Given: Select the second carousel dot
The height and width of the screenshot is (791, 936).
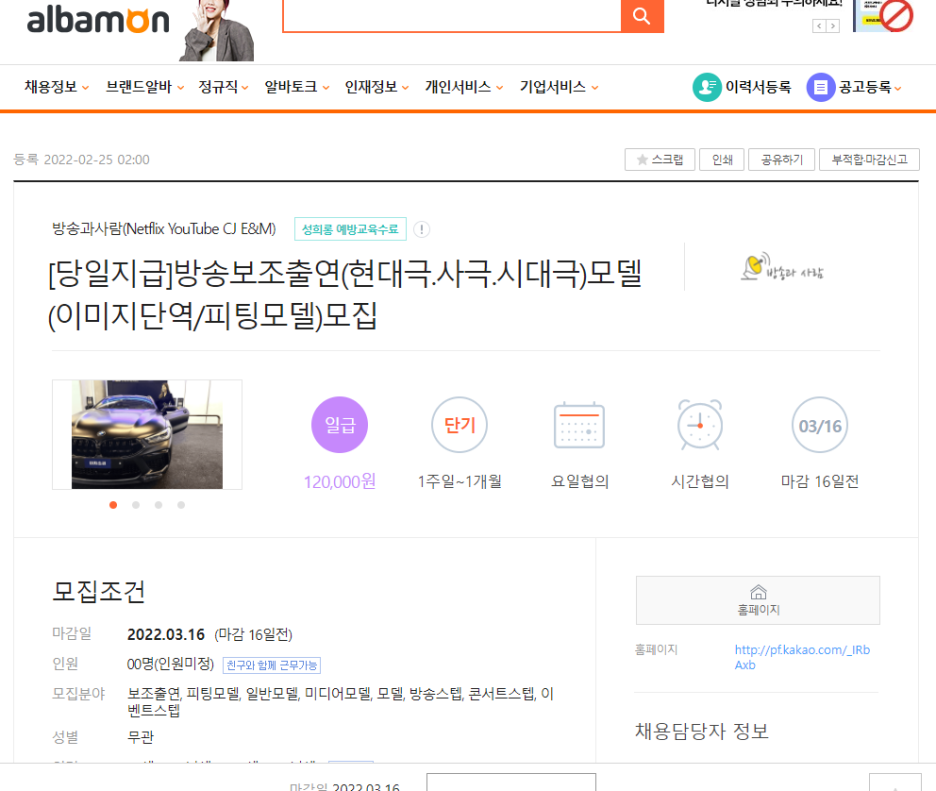Looking at the screenshot, I should tap(136, 505).
